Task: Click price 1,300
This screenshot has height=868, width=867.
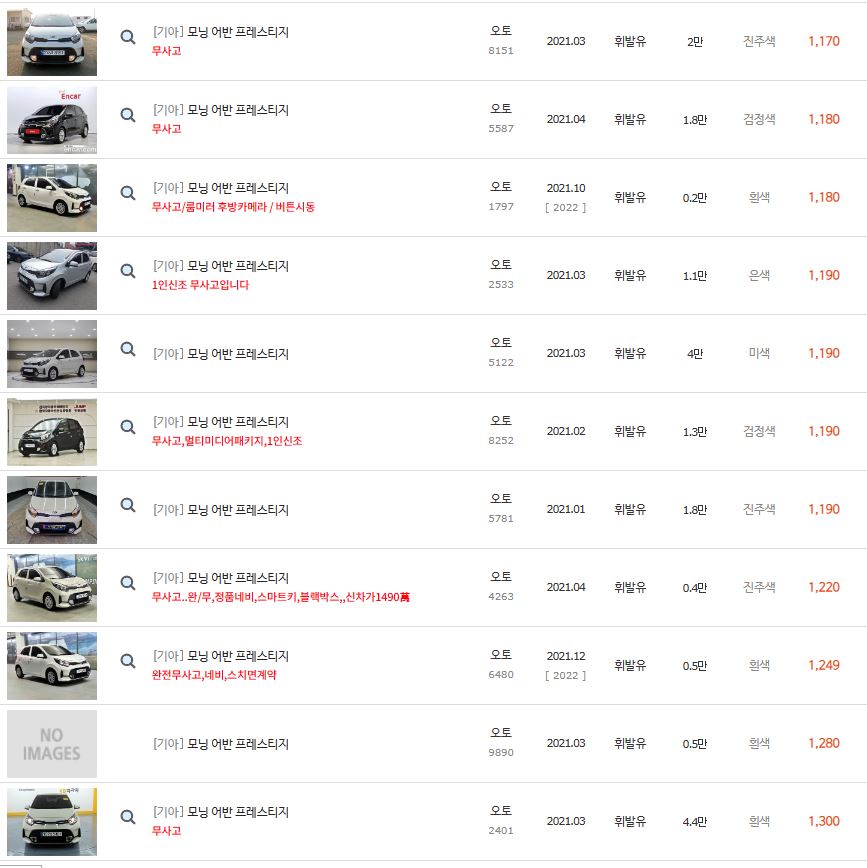Action: click(824, 822)
